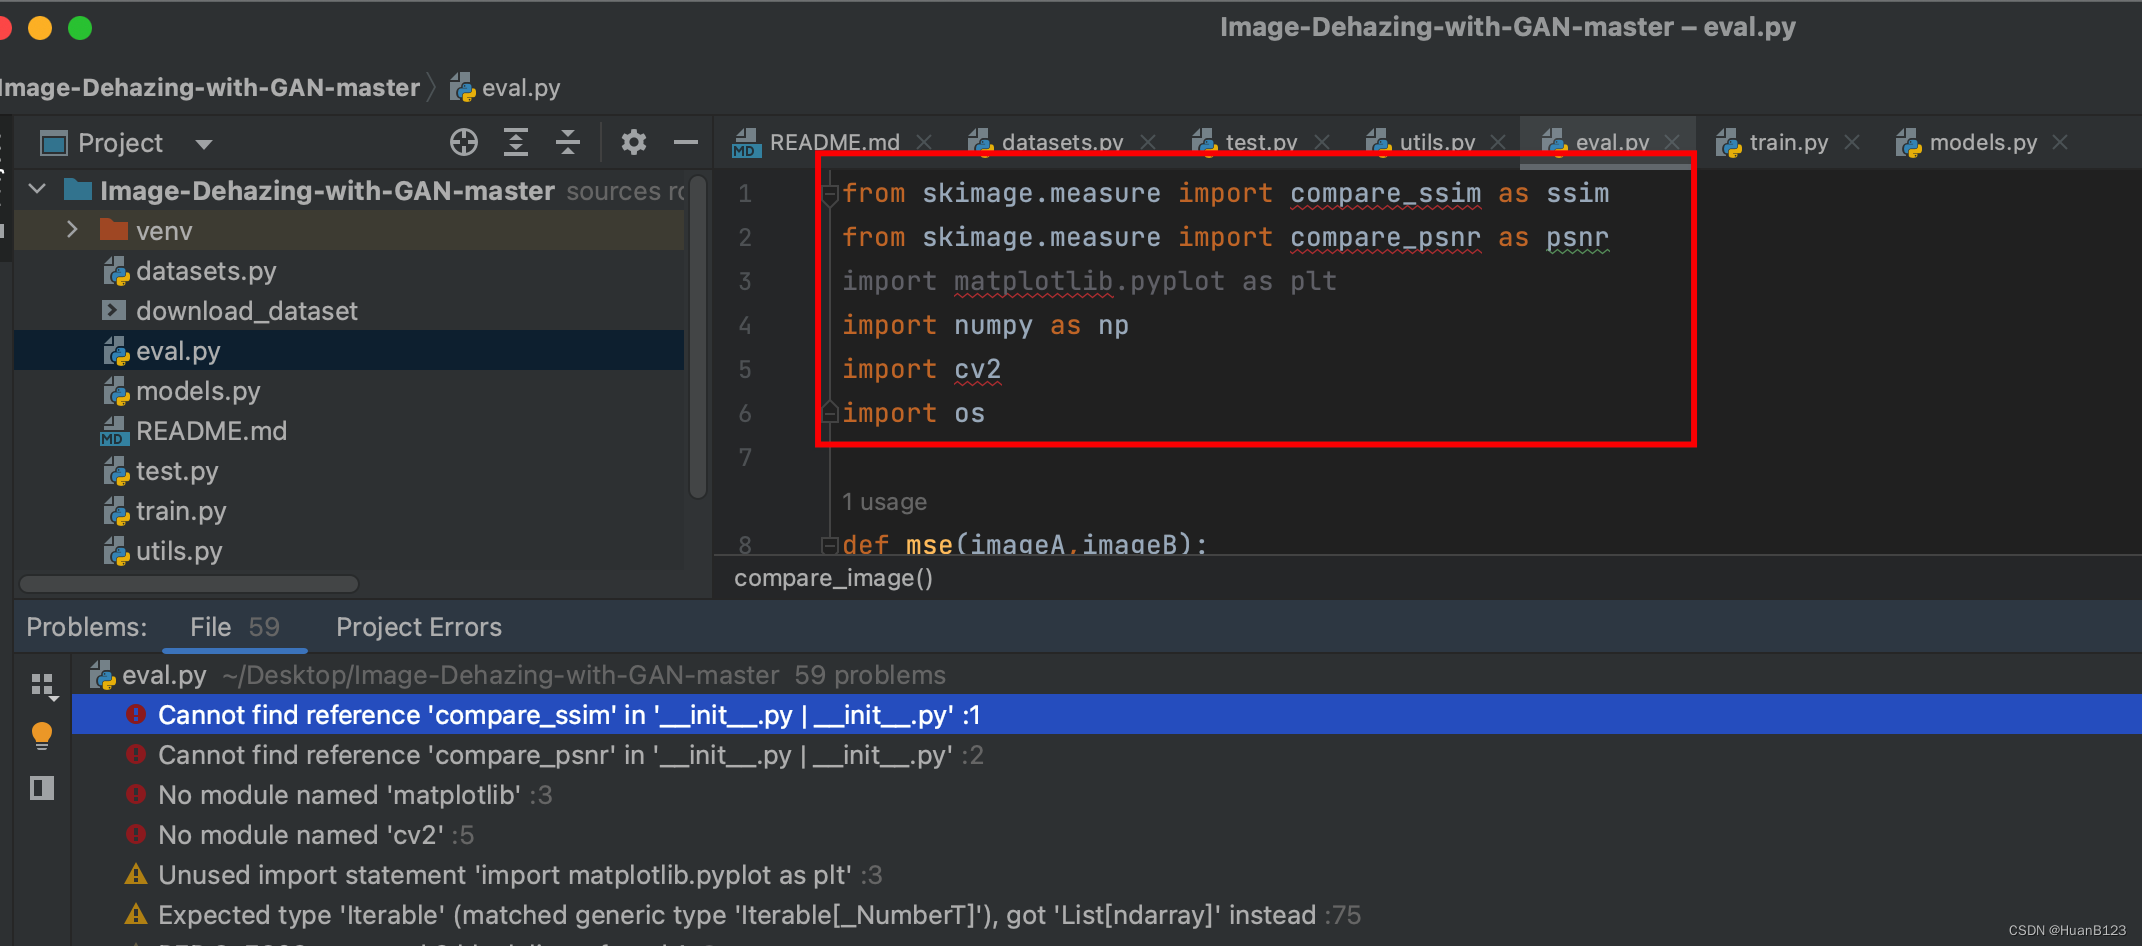Click the fold end marker at line 6

coord(829,411)
